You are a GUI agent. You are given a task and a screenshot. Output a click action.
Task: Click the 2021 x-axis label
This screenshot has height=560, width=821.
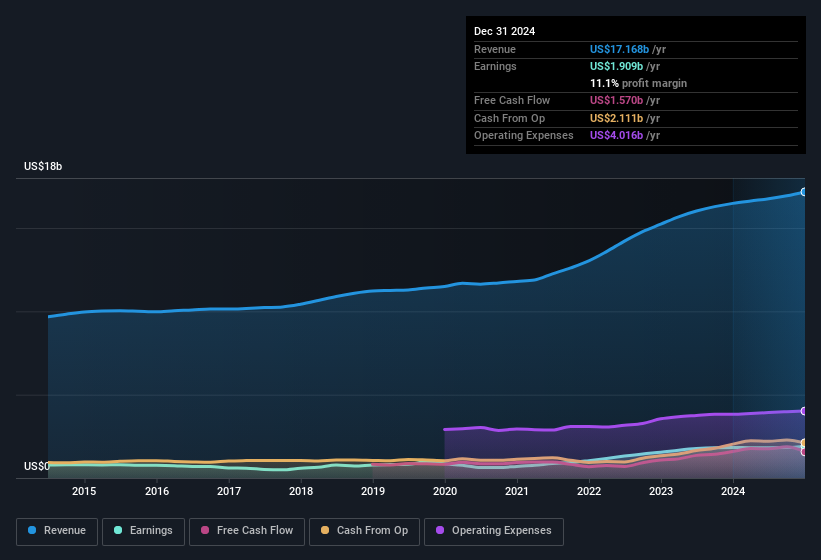click(x=517, y=491)
